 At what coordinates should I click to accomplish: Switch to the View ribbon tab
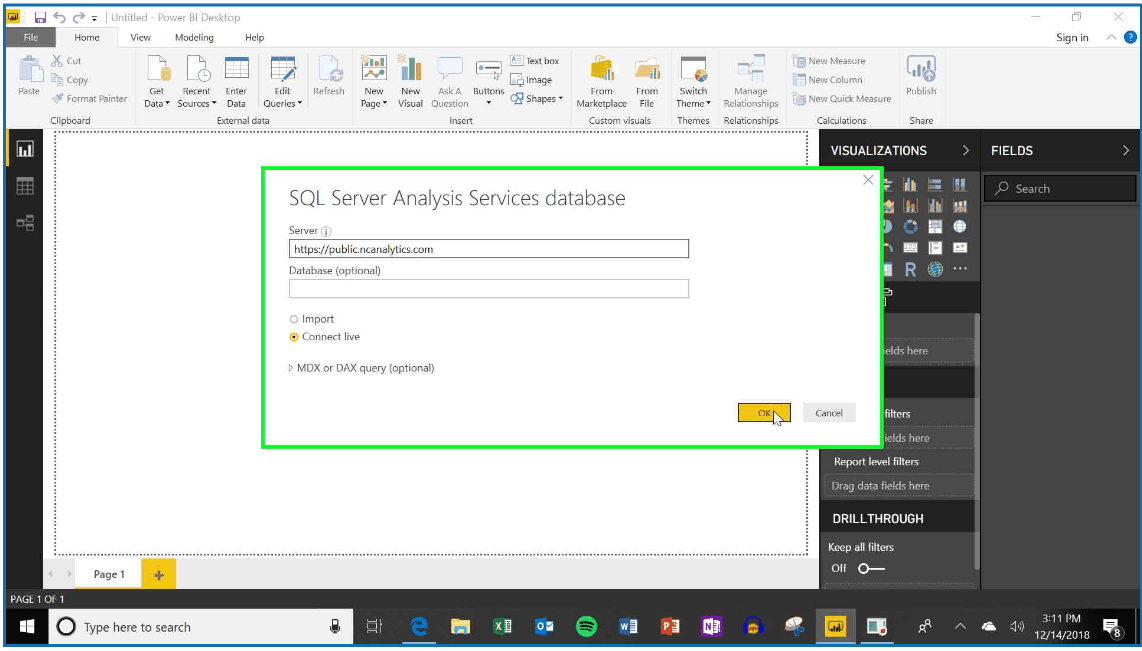pyautogui.click(x=140, y=37)
